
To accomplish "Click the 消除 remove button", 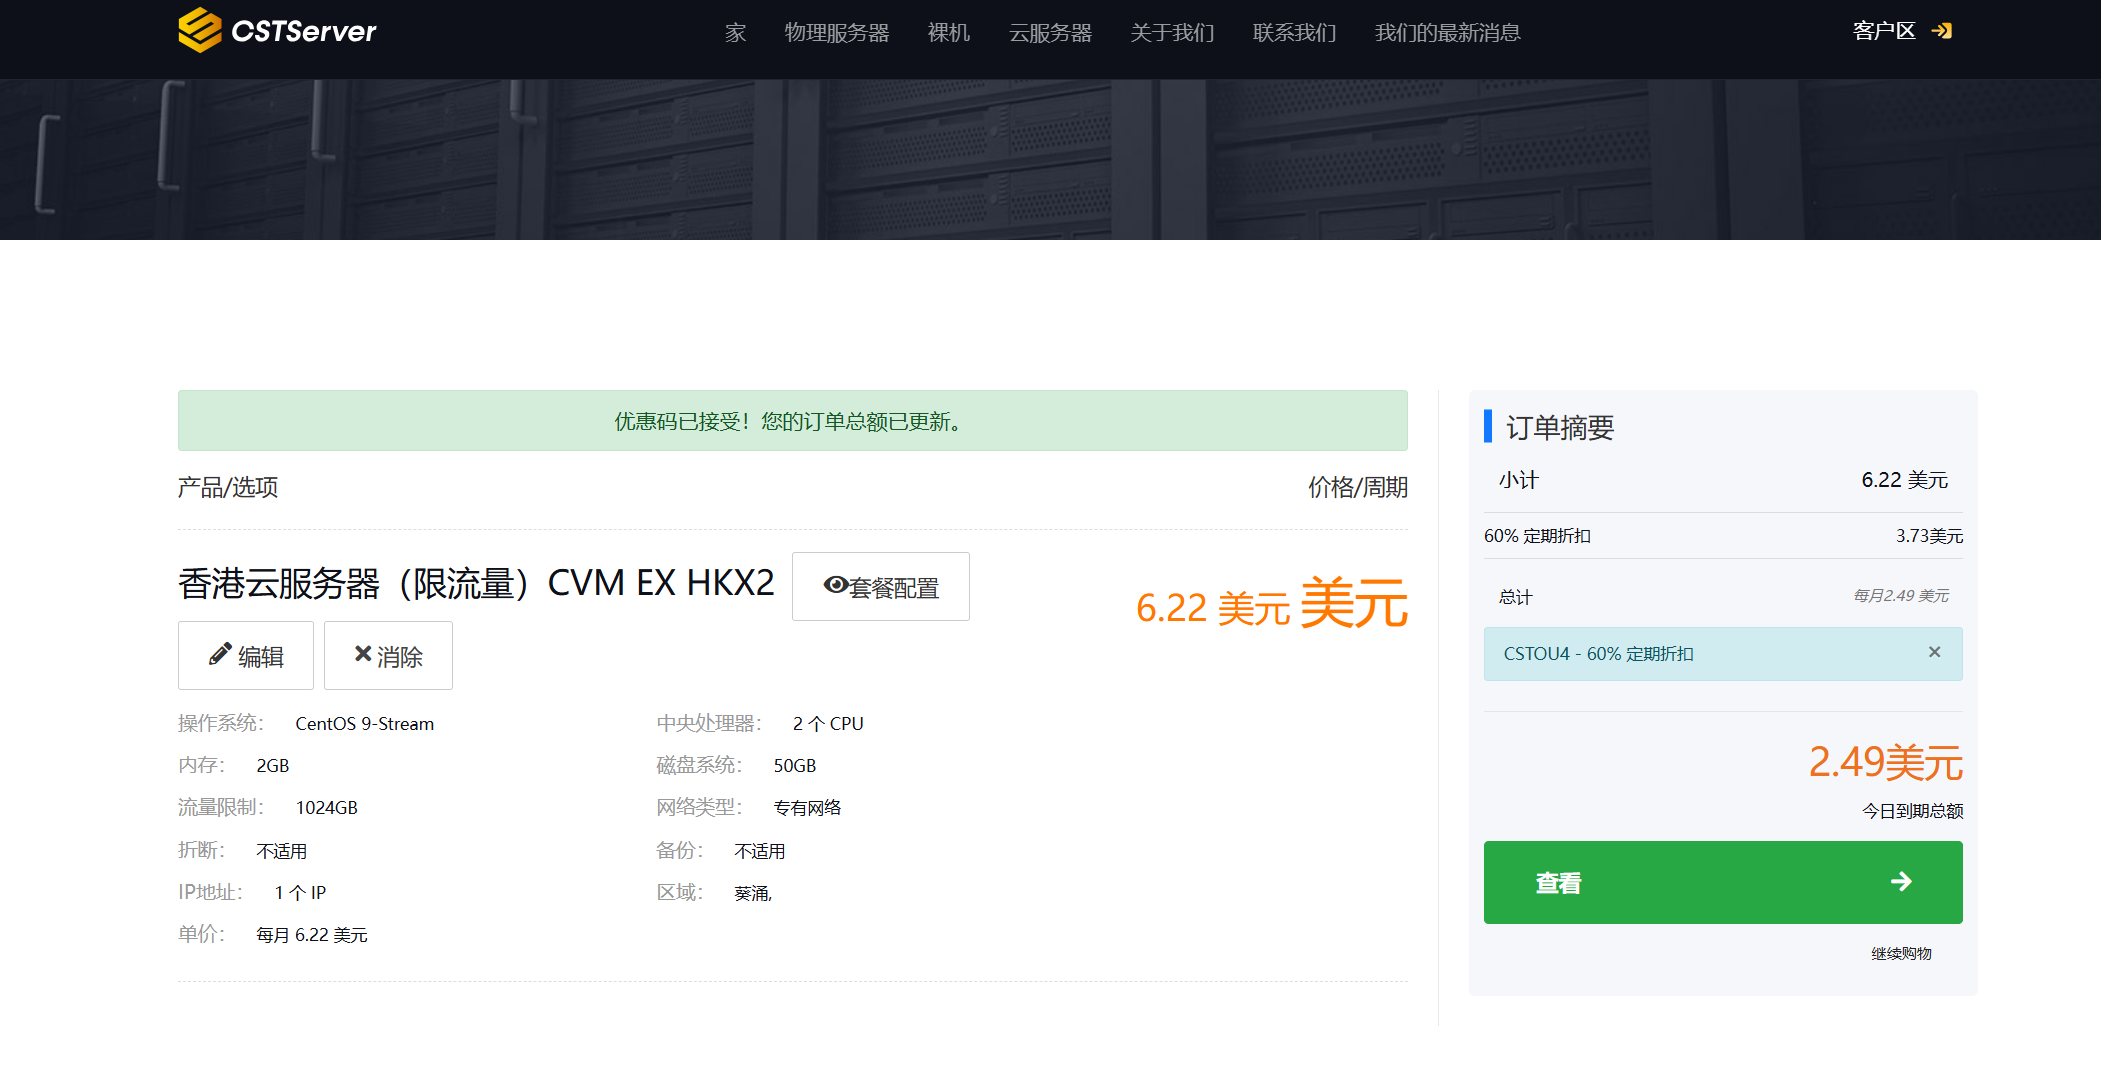I will tap(388, 656).
